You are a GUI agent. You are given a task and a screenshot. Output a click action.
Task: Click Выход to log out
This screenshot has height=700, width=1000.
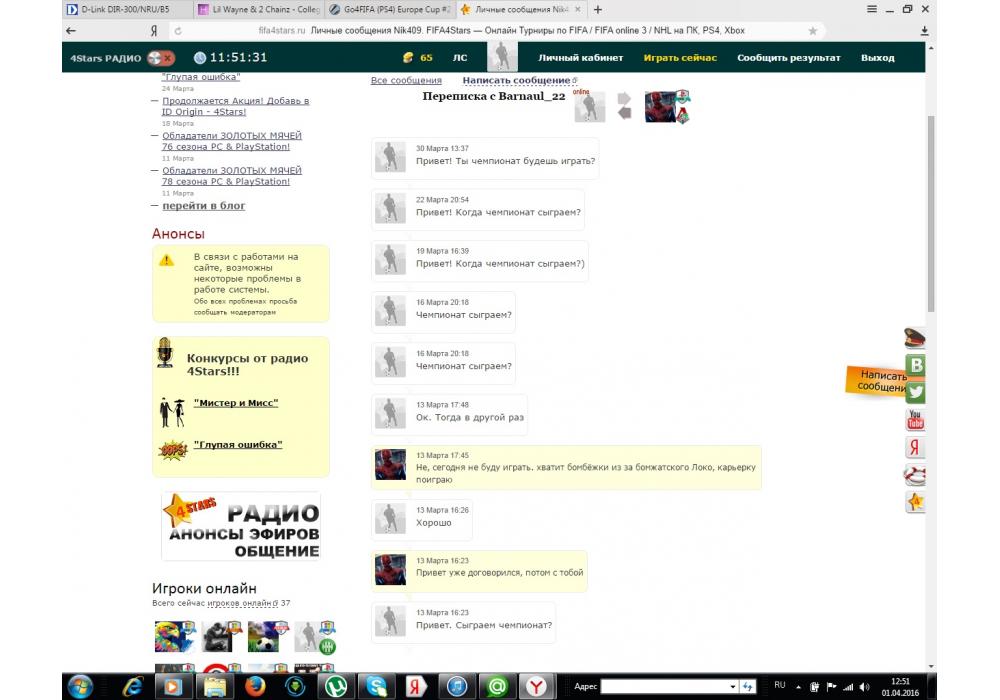(x=878, y=57)
